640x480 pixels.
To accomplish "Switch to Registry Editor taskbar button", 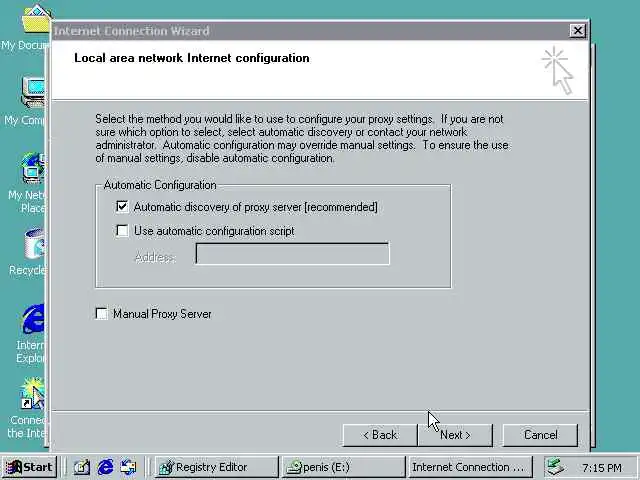I will (x=216, y=467).
